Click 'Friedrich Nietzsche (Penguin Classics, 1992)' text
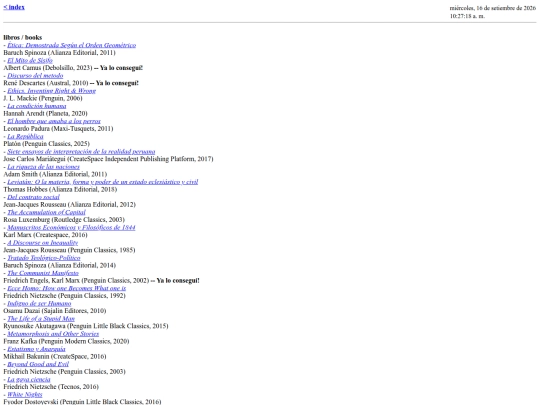540x405 pixels. [x=64, y=295]
